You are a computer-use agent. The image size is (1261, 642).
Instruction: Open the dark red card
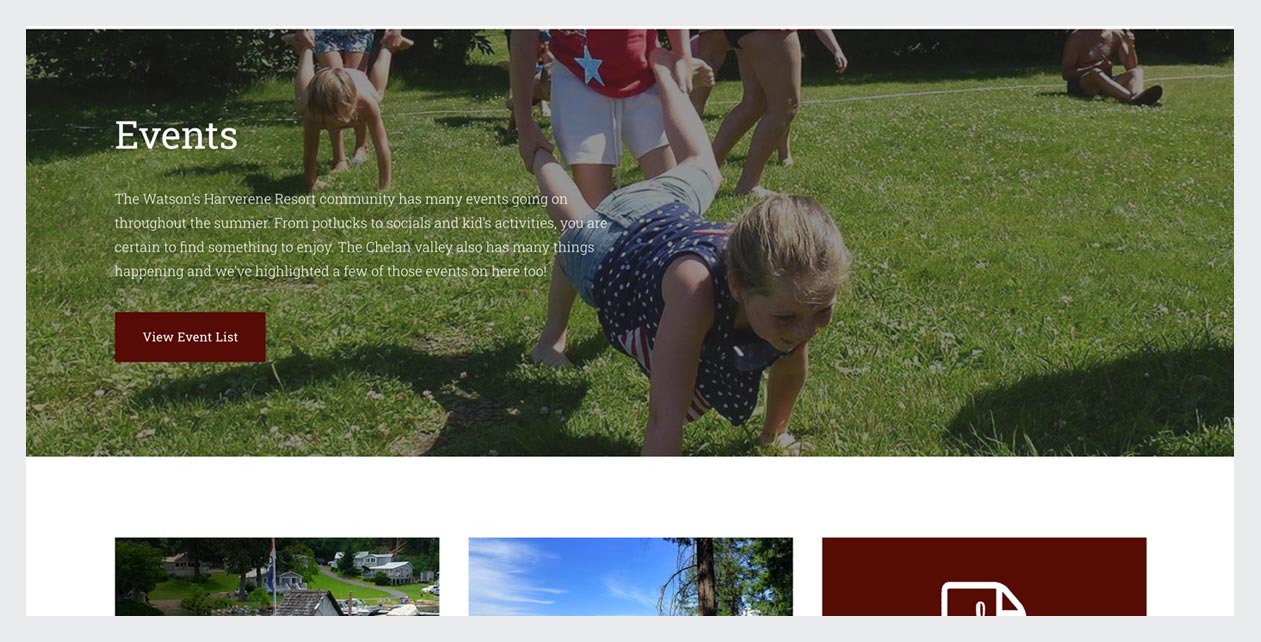(x=984, y=577)
